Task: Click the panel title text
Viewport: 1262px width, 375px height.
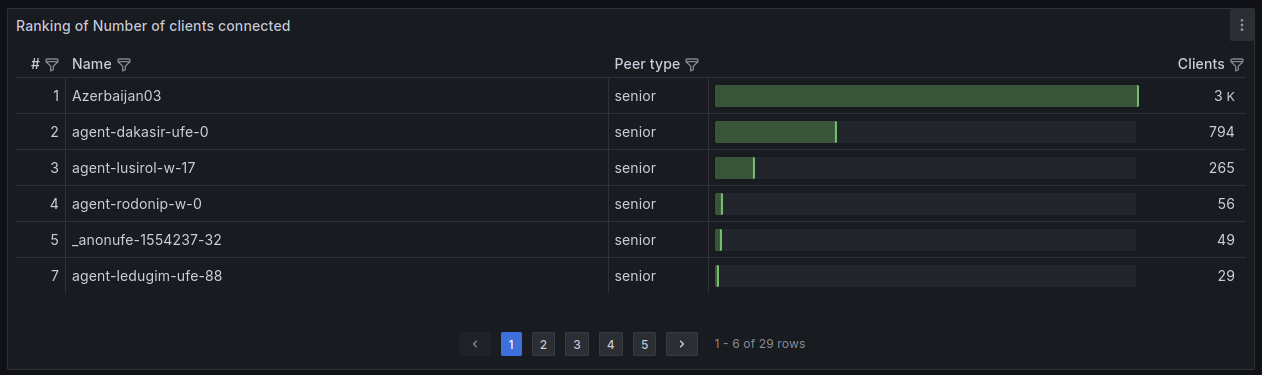Action: 153,26
